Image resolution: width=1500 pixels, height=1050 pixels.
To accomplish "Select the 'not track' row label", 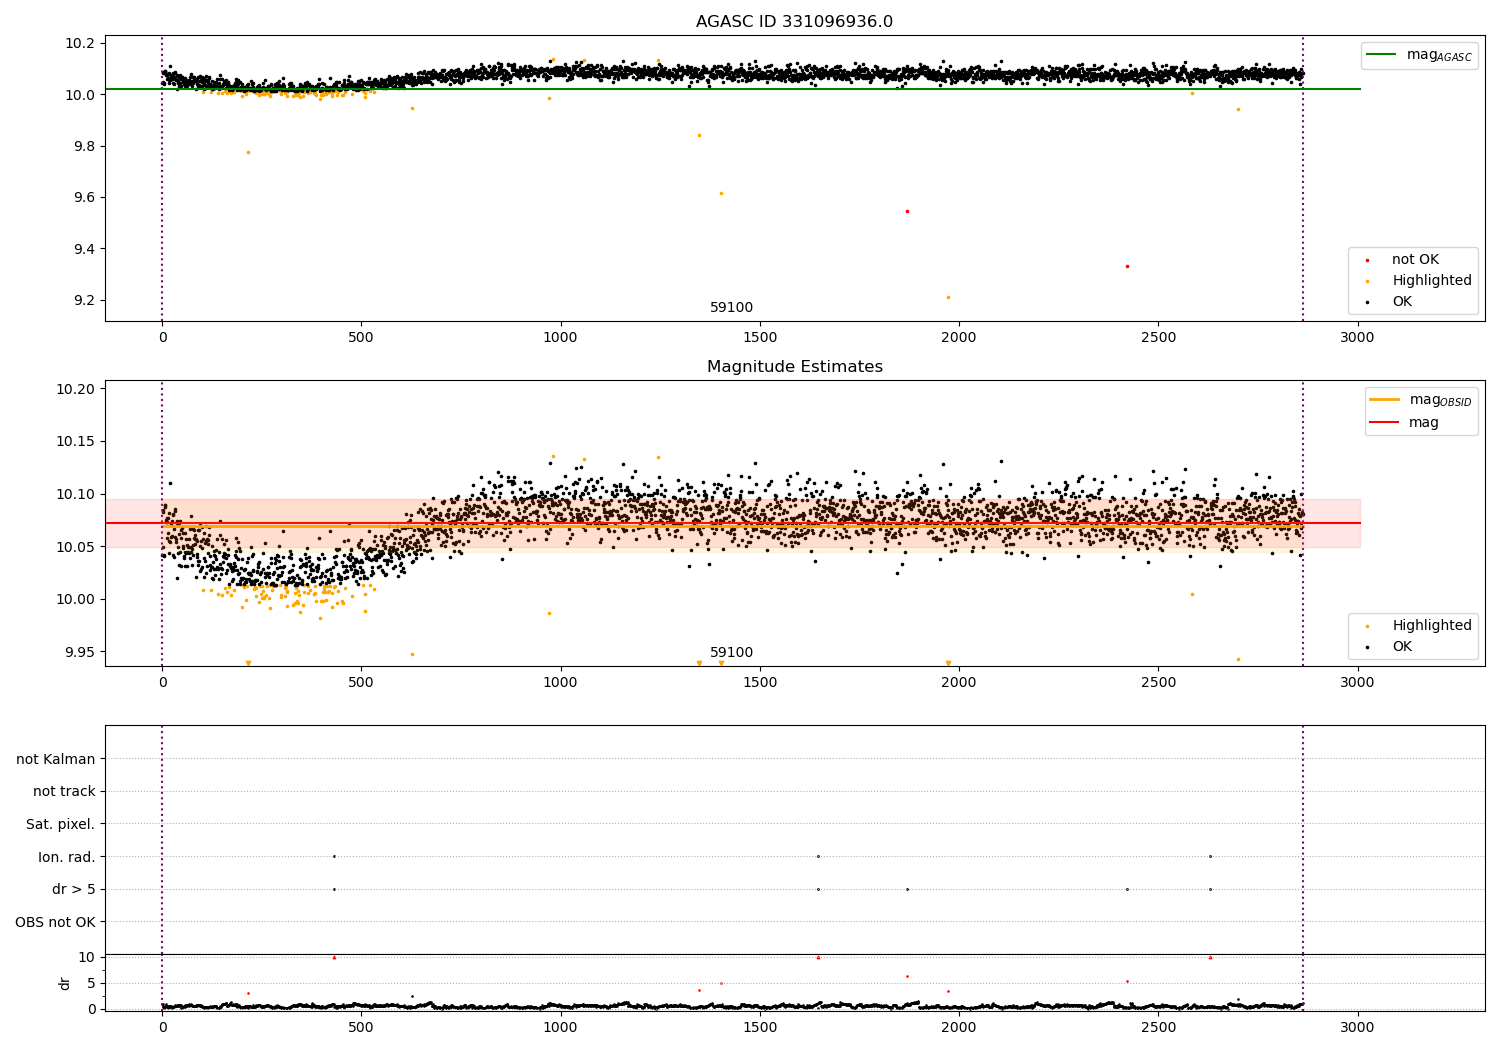I will pyautogui.click(x=64, y=791).
